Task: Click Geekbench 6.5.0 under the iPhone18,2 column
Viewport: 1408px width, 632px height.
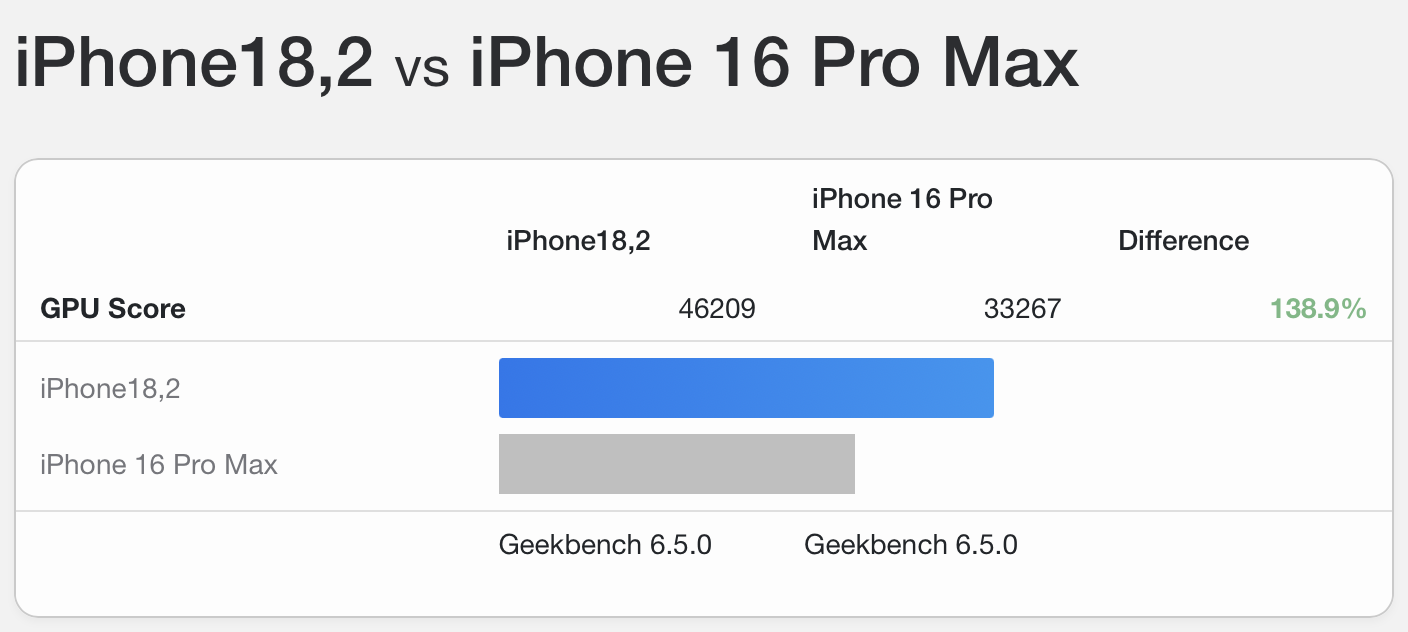Action: pyautogui.click(x=605, y=545)
